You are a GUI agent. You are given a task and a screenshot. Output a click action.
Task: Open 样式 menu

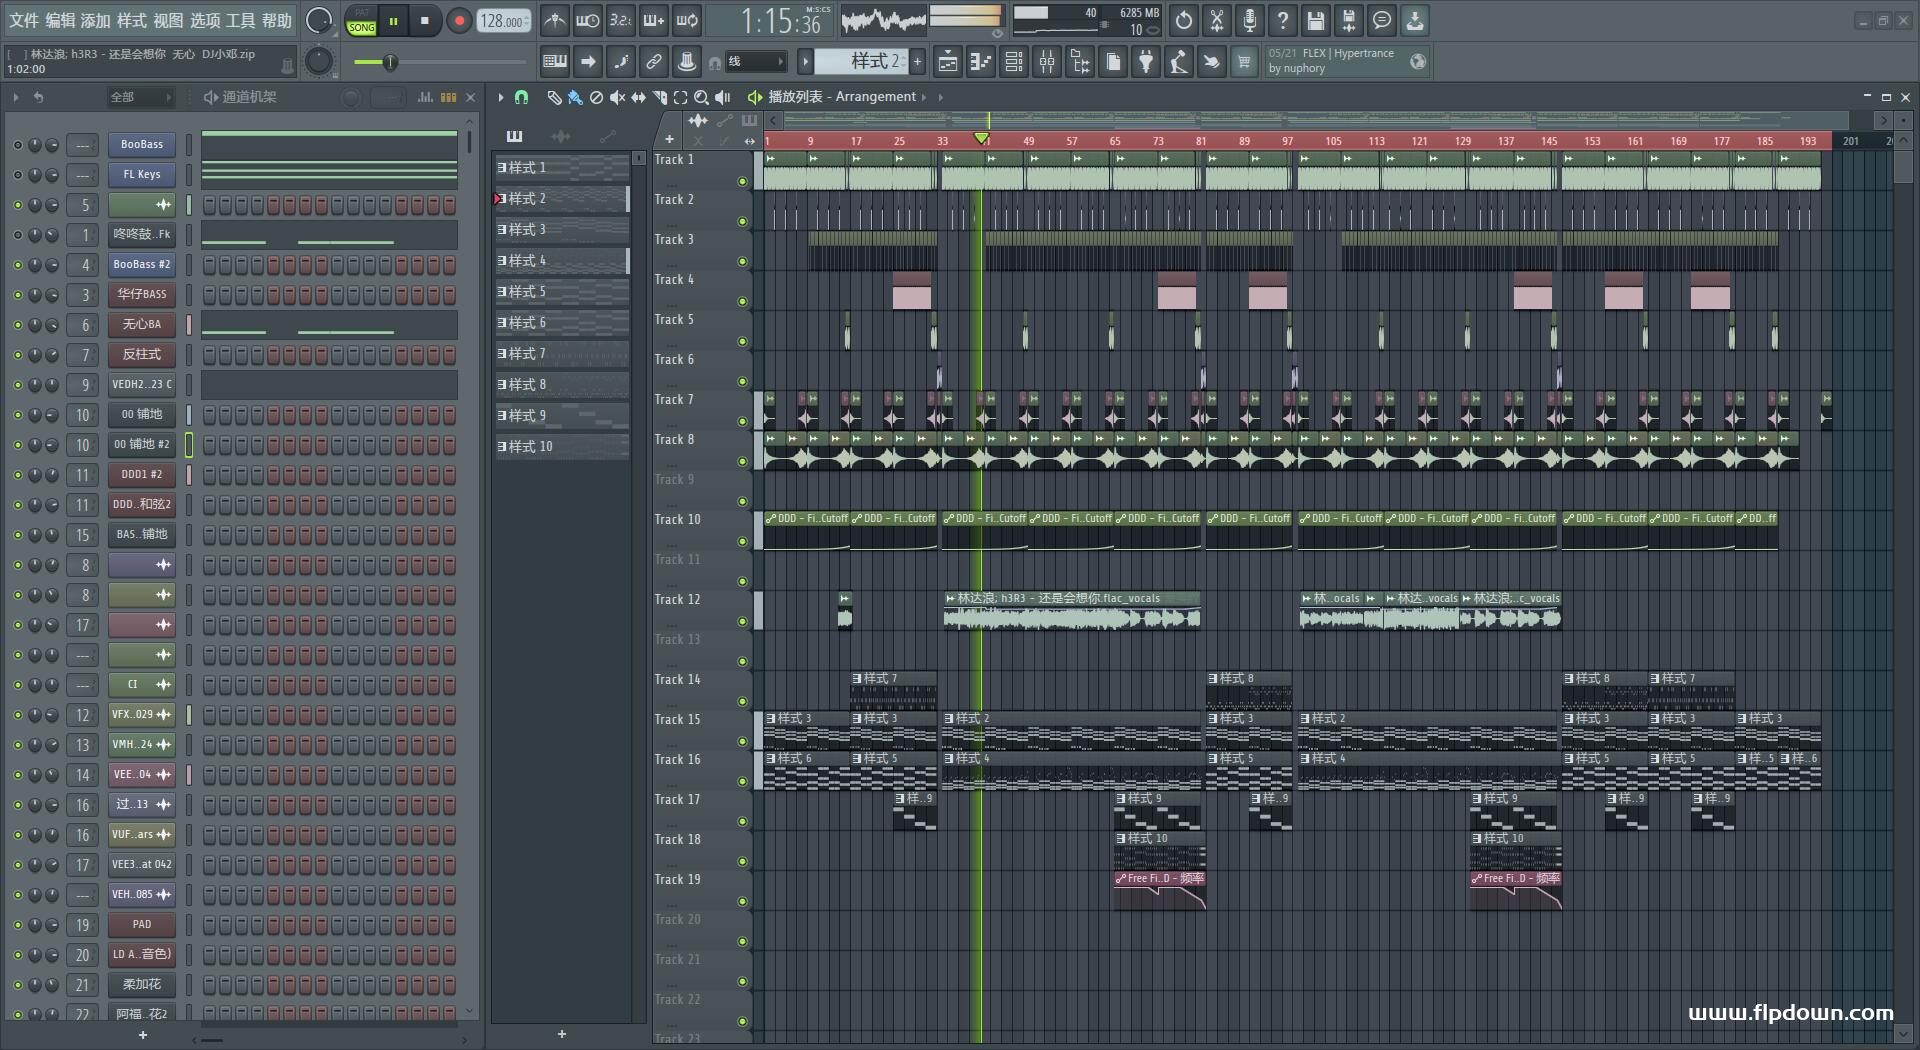(131, 20)
